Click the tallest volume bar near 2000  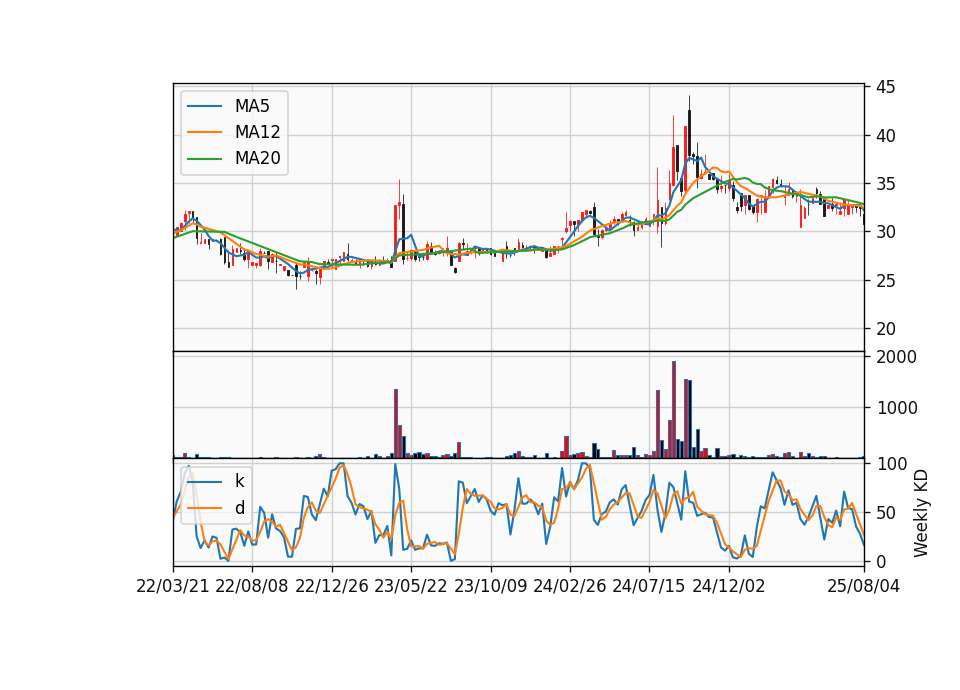674,410
